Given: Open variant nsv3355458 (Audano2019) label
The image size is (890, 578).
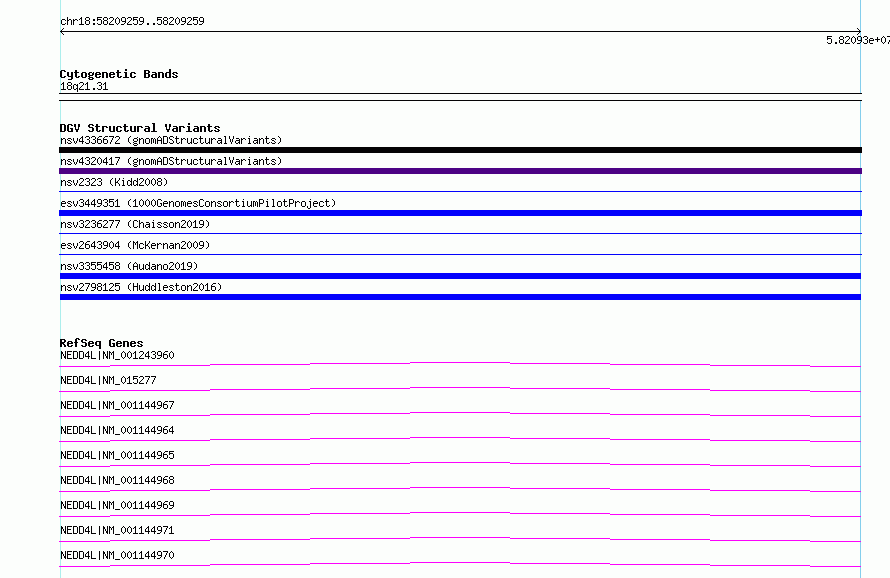Looking at the screenshot, I should pos(129,266).
